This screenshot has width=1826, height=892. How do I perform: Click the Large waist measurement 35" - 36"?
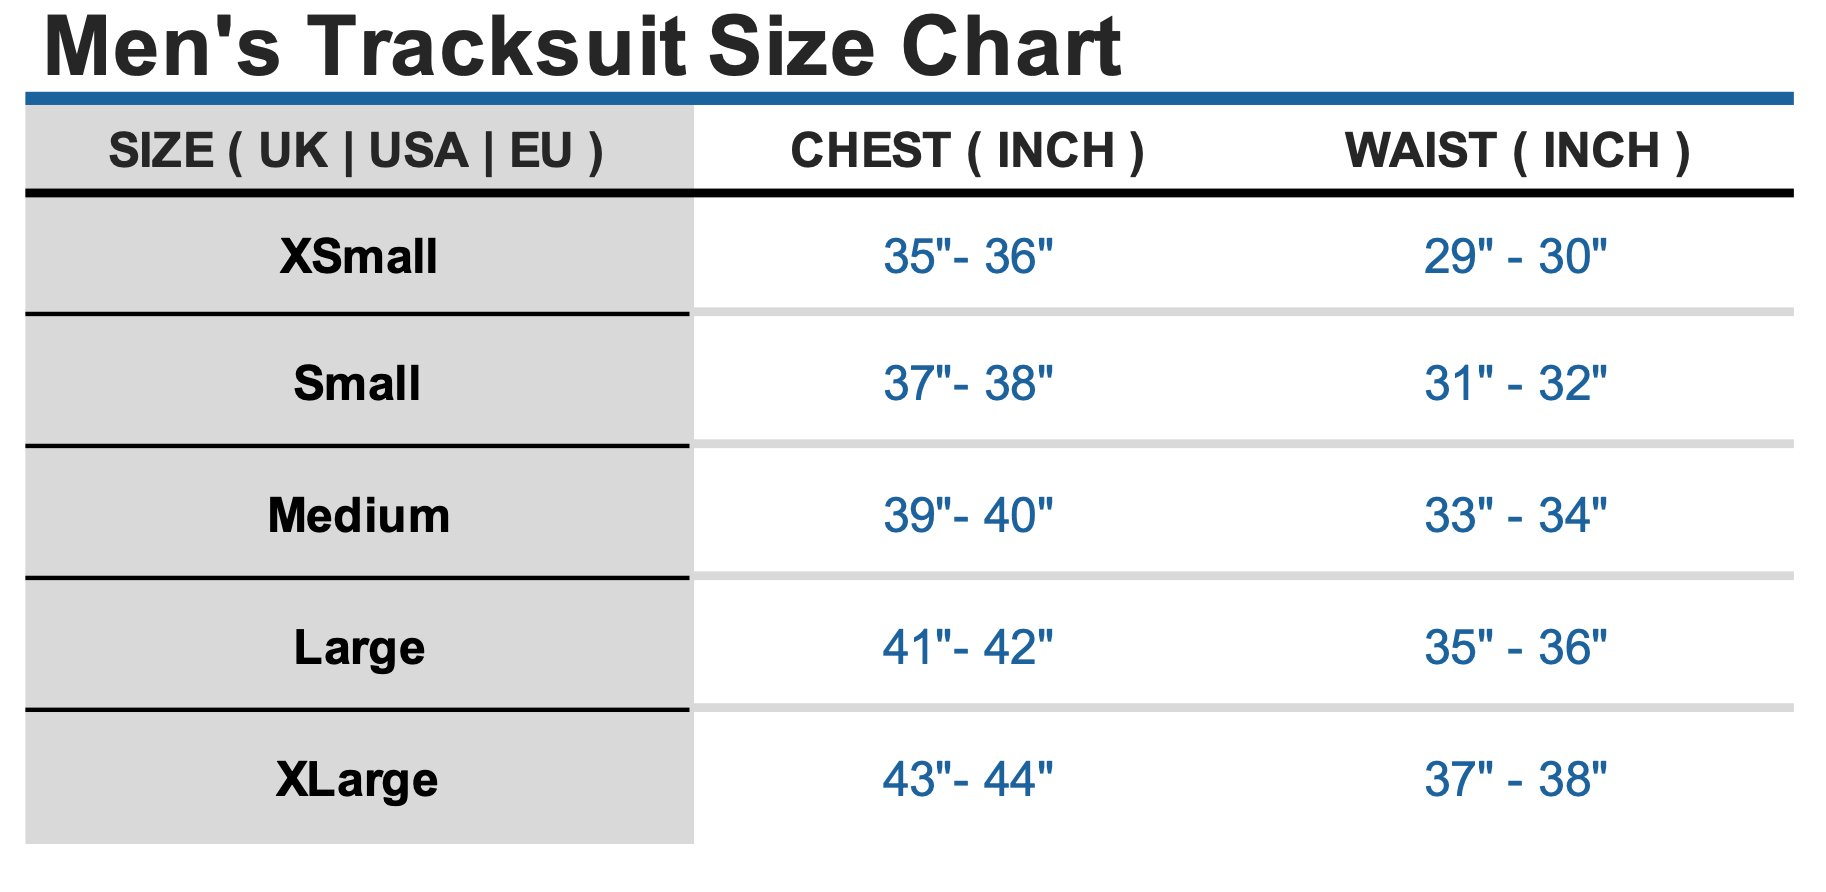(x=1515, y=648)
